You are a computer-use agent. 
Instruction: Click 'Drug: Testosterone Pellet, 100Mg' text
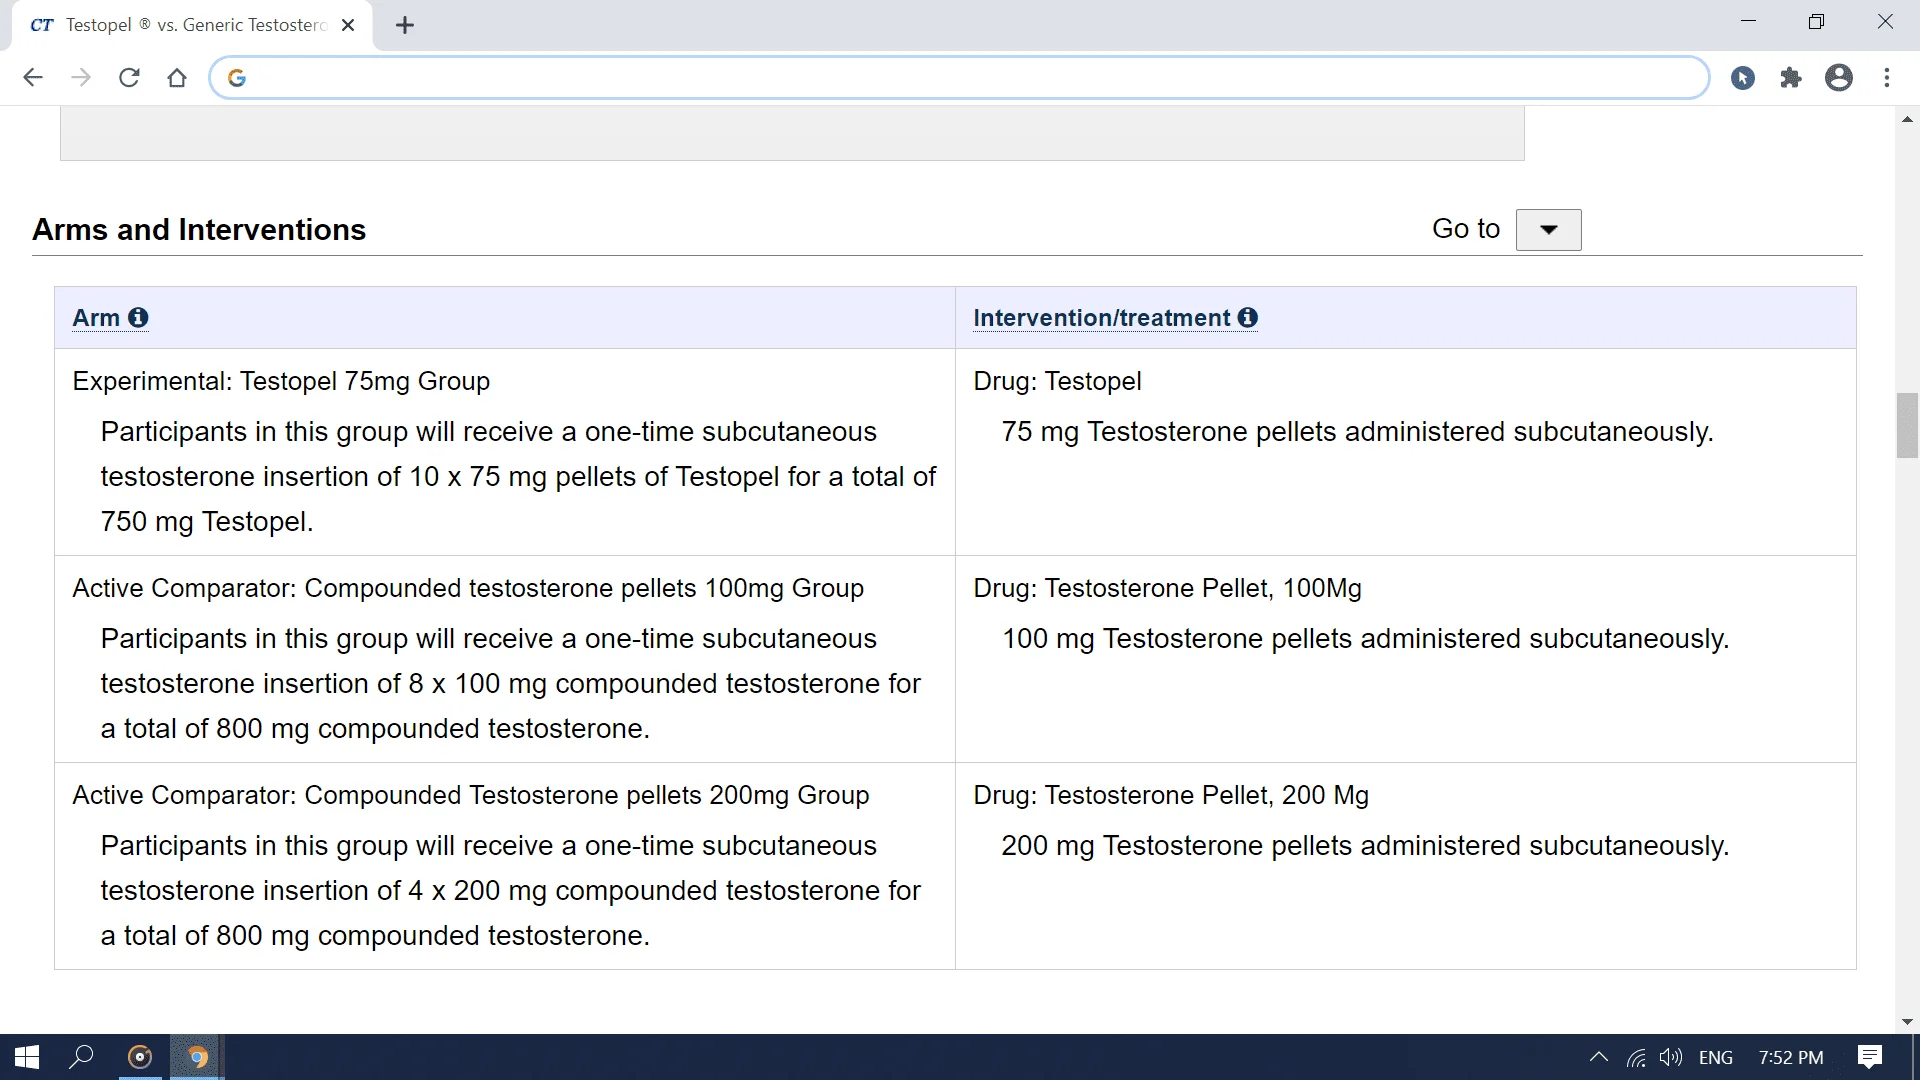click(1167, 588)
